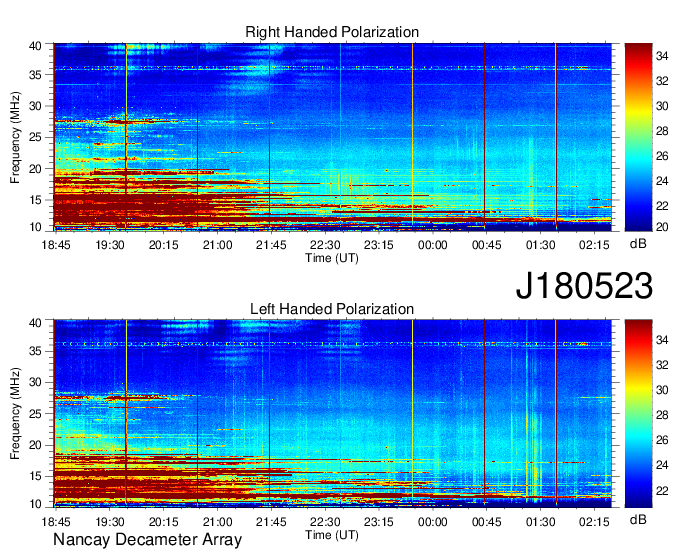Click the 10 MHz tick on upper frequency axis
This screenshot has width=680, height=552.
[x=35, y=227]
